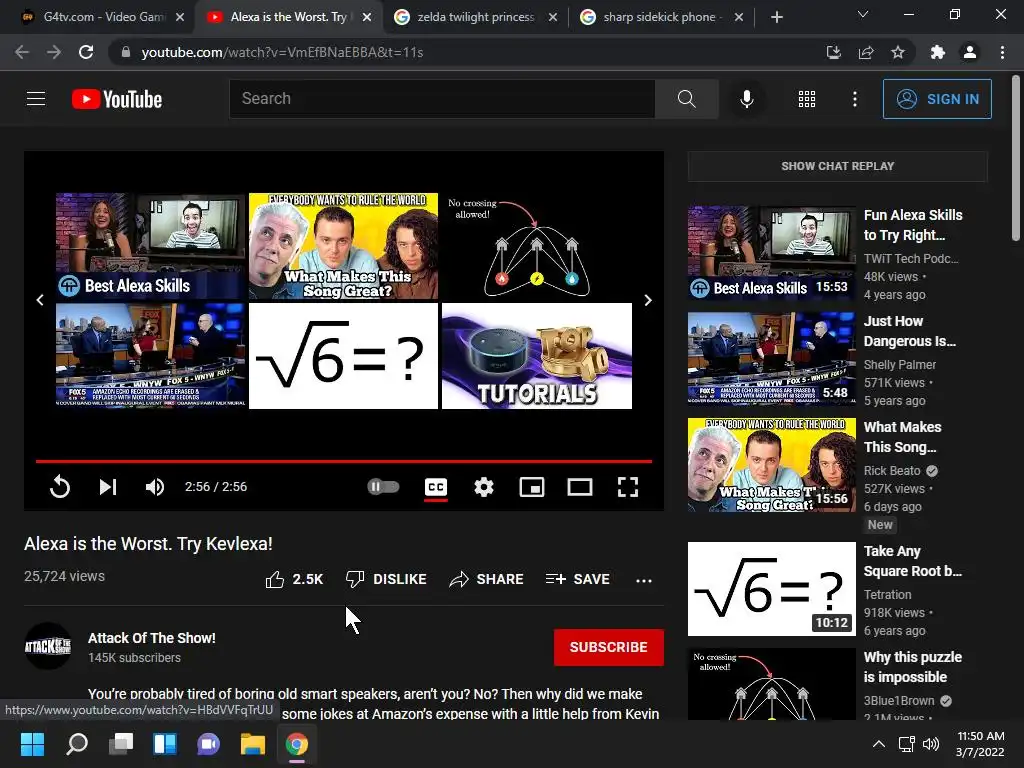
Task: Open Chrome tab search chevron
Action: 863,14
